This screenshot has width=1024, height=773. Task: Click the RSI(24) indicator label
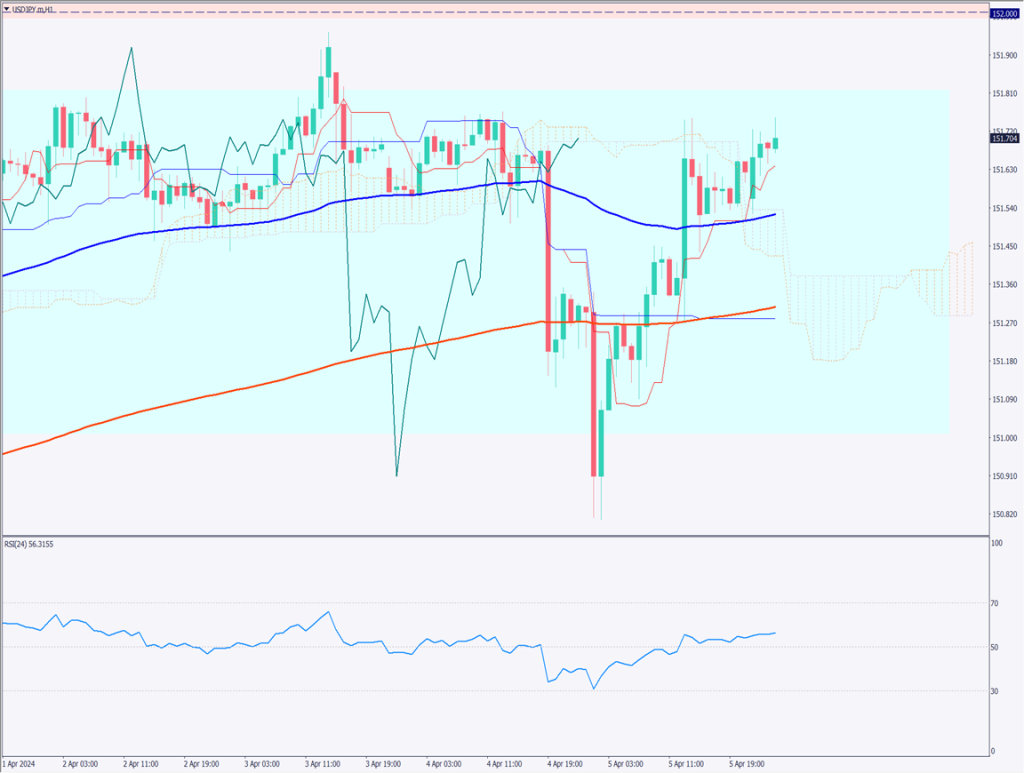[x=32, y=542]
